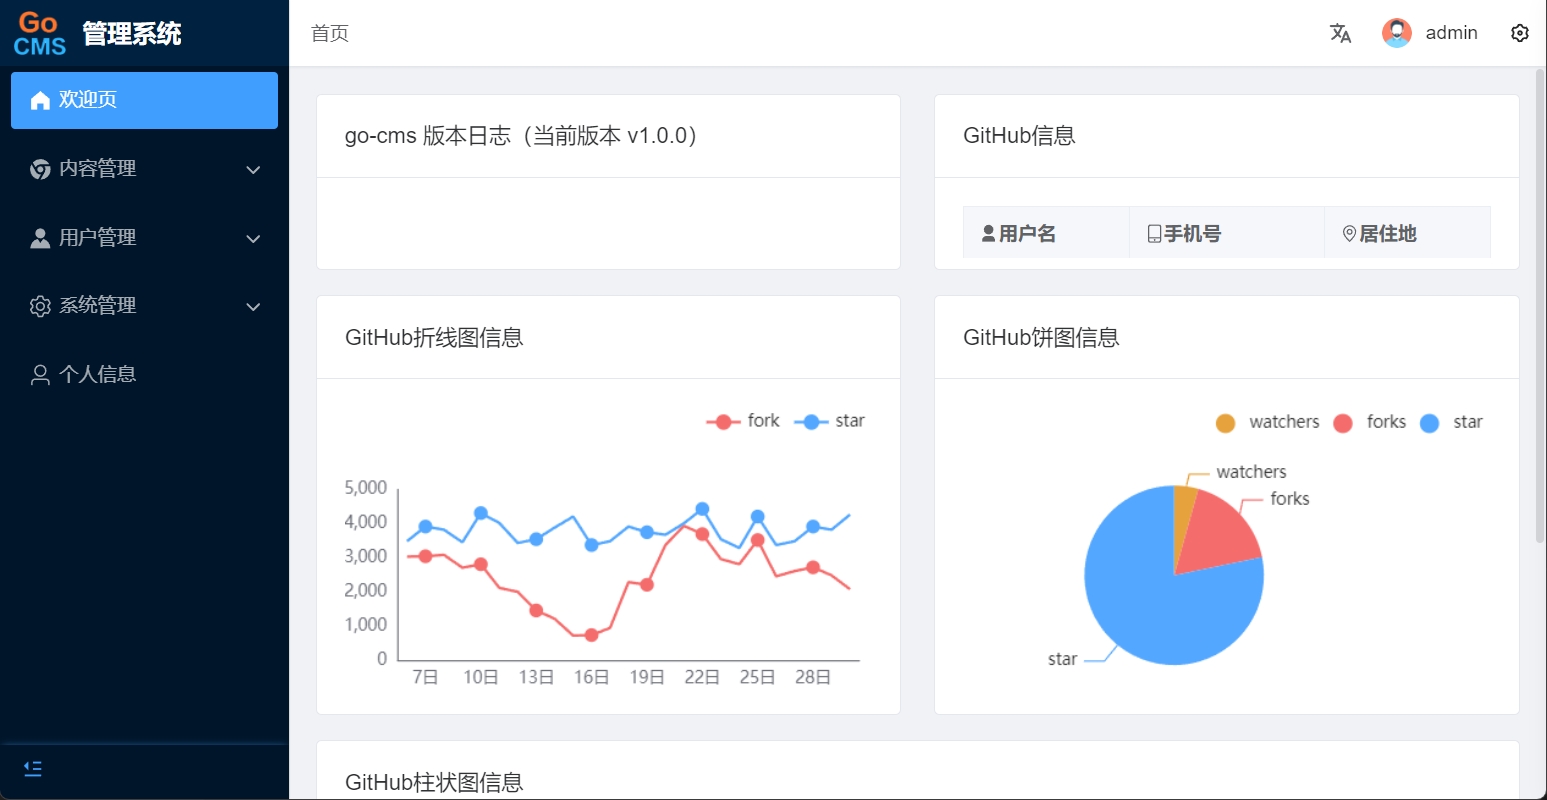Click the home icon beside 欢迎页
1547x800 pixels.
(40, 100)
